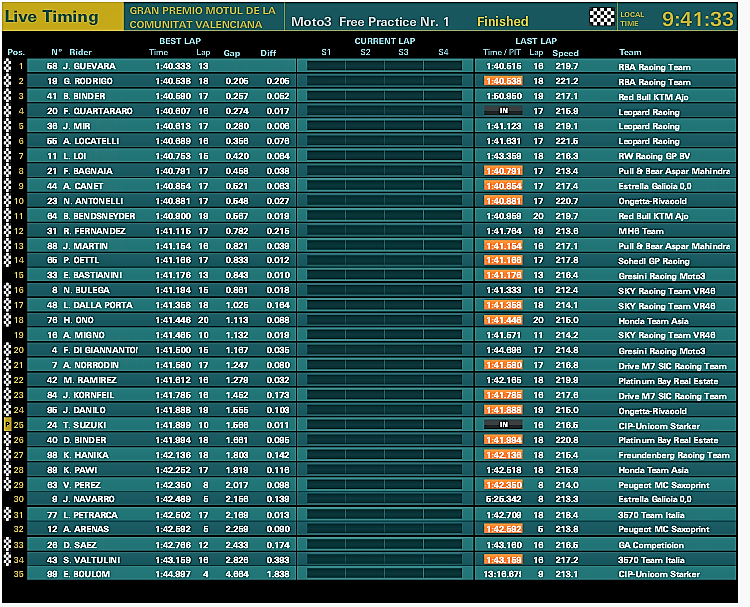The width and height of the screenshot is (750, 607).
Task: Select rider name A. LOCATELLI
Action: pos(91,141)
